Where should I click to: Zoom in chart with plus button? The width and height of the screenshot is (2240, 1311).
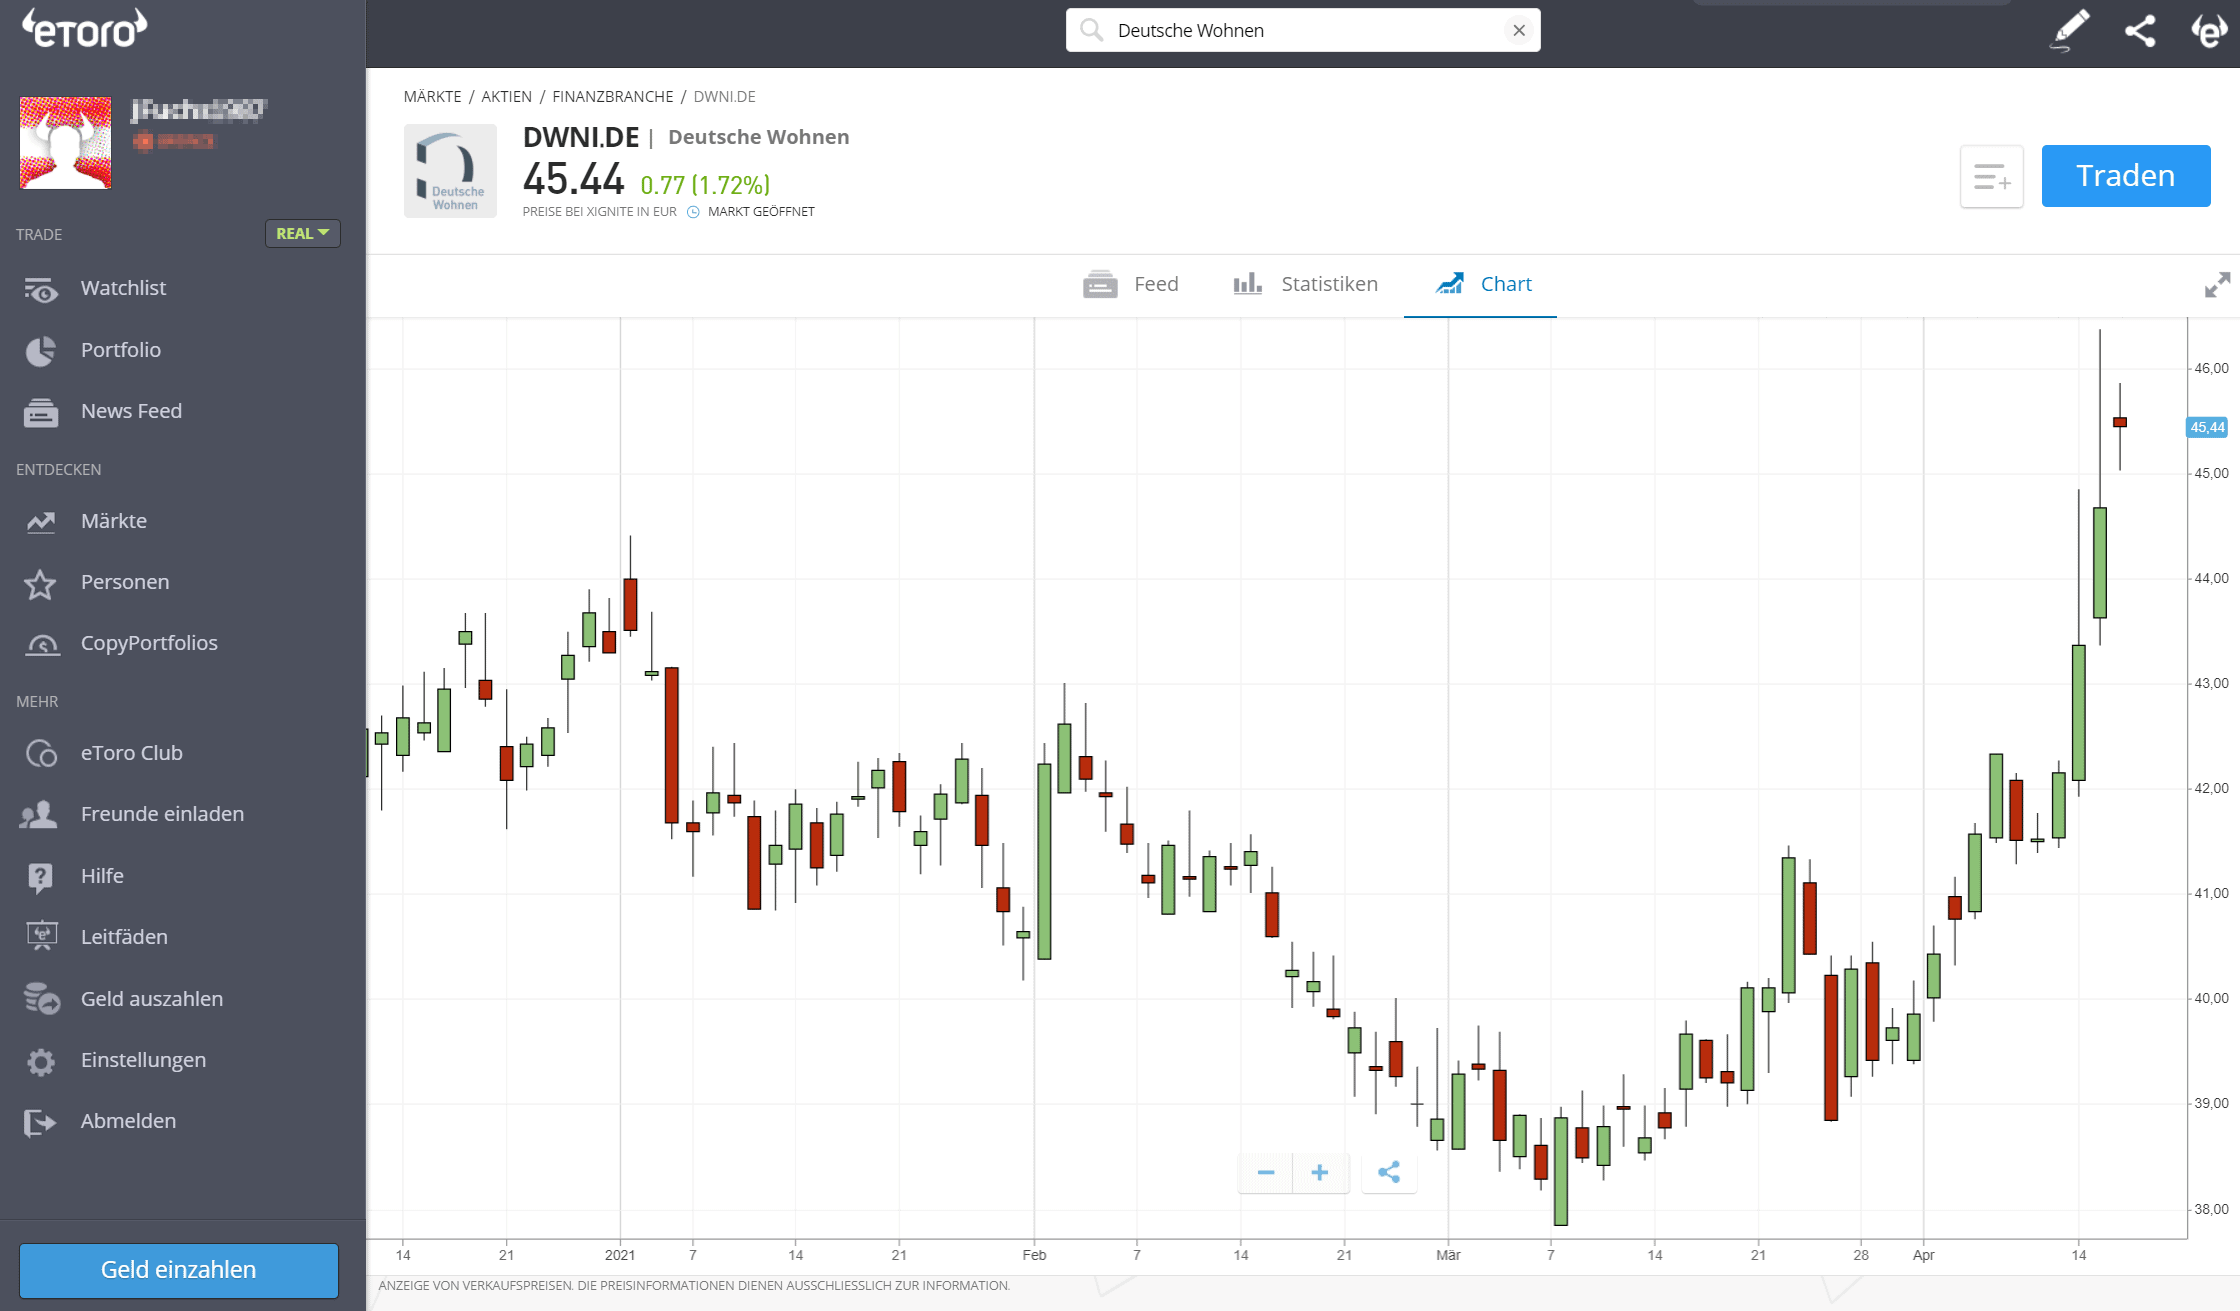point(1320,1172)
